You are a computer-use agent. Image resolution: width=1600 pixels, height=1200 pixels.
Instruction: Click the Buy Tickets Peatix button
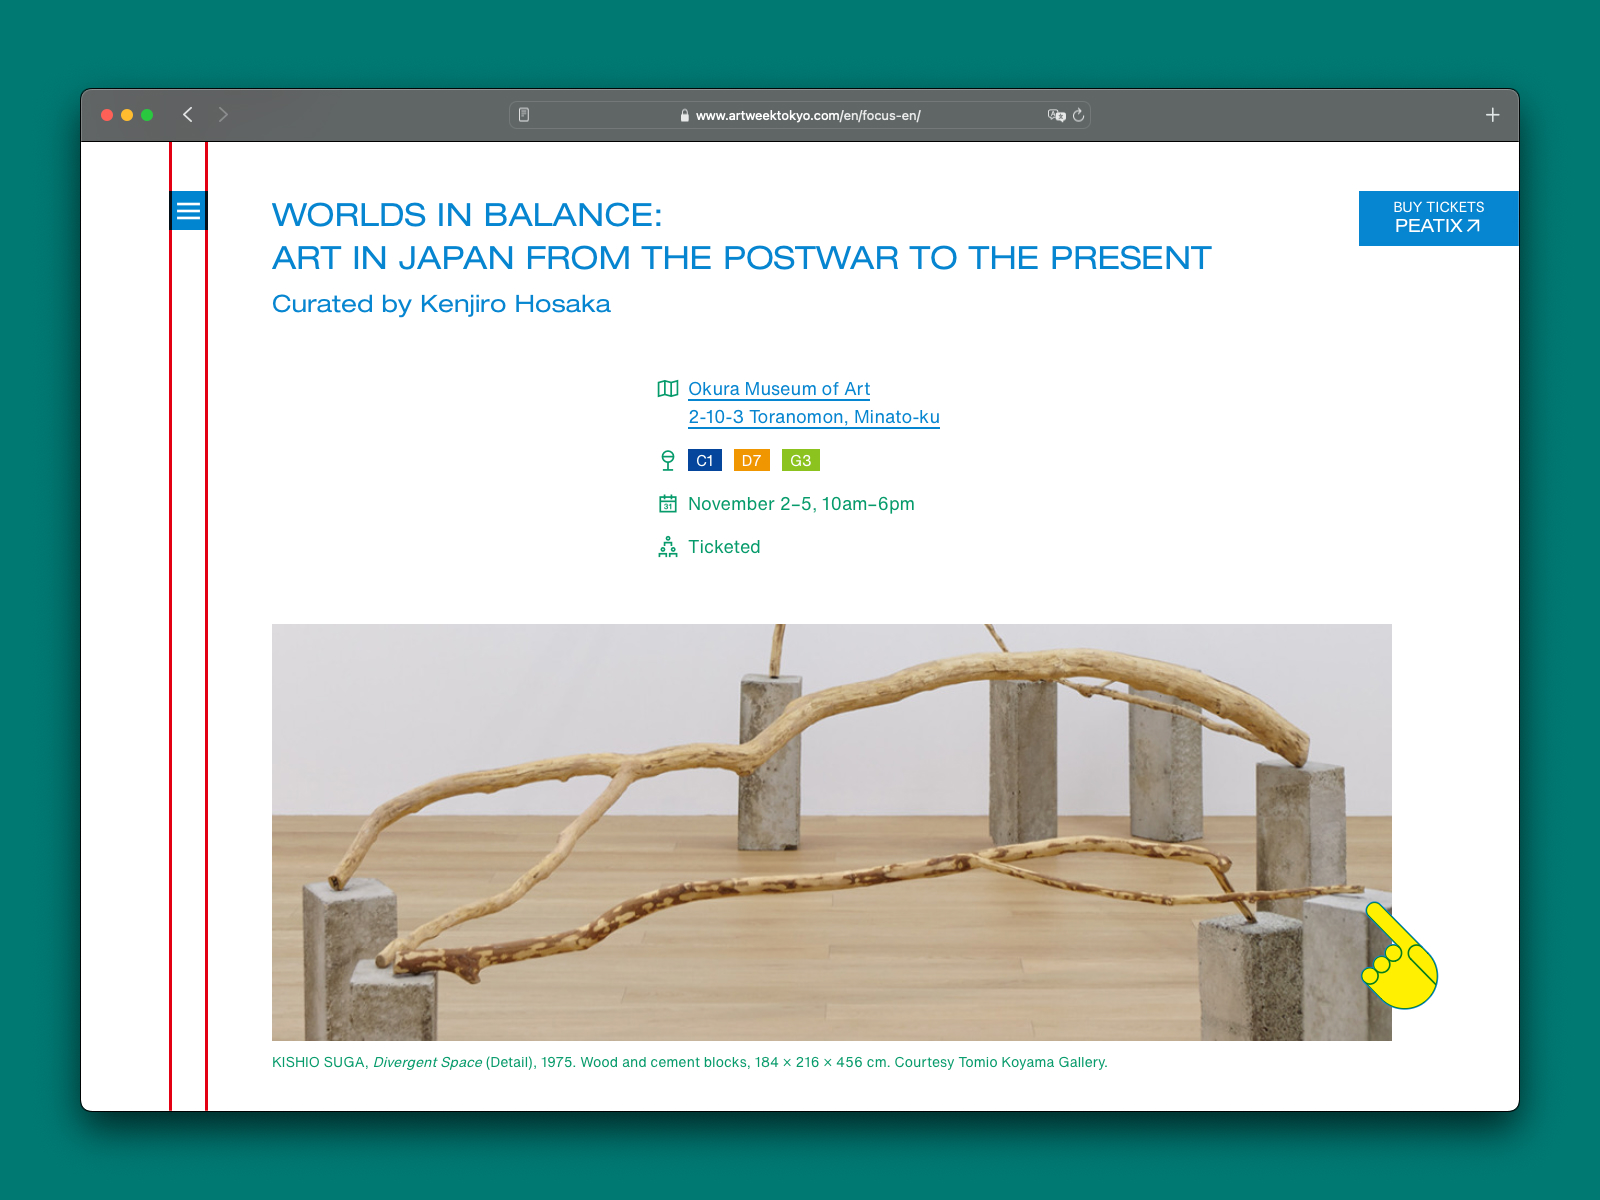tap(1438, 218)
